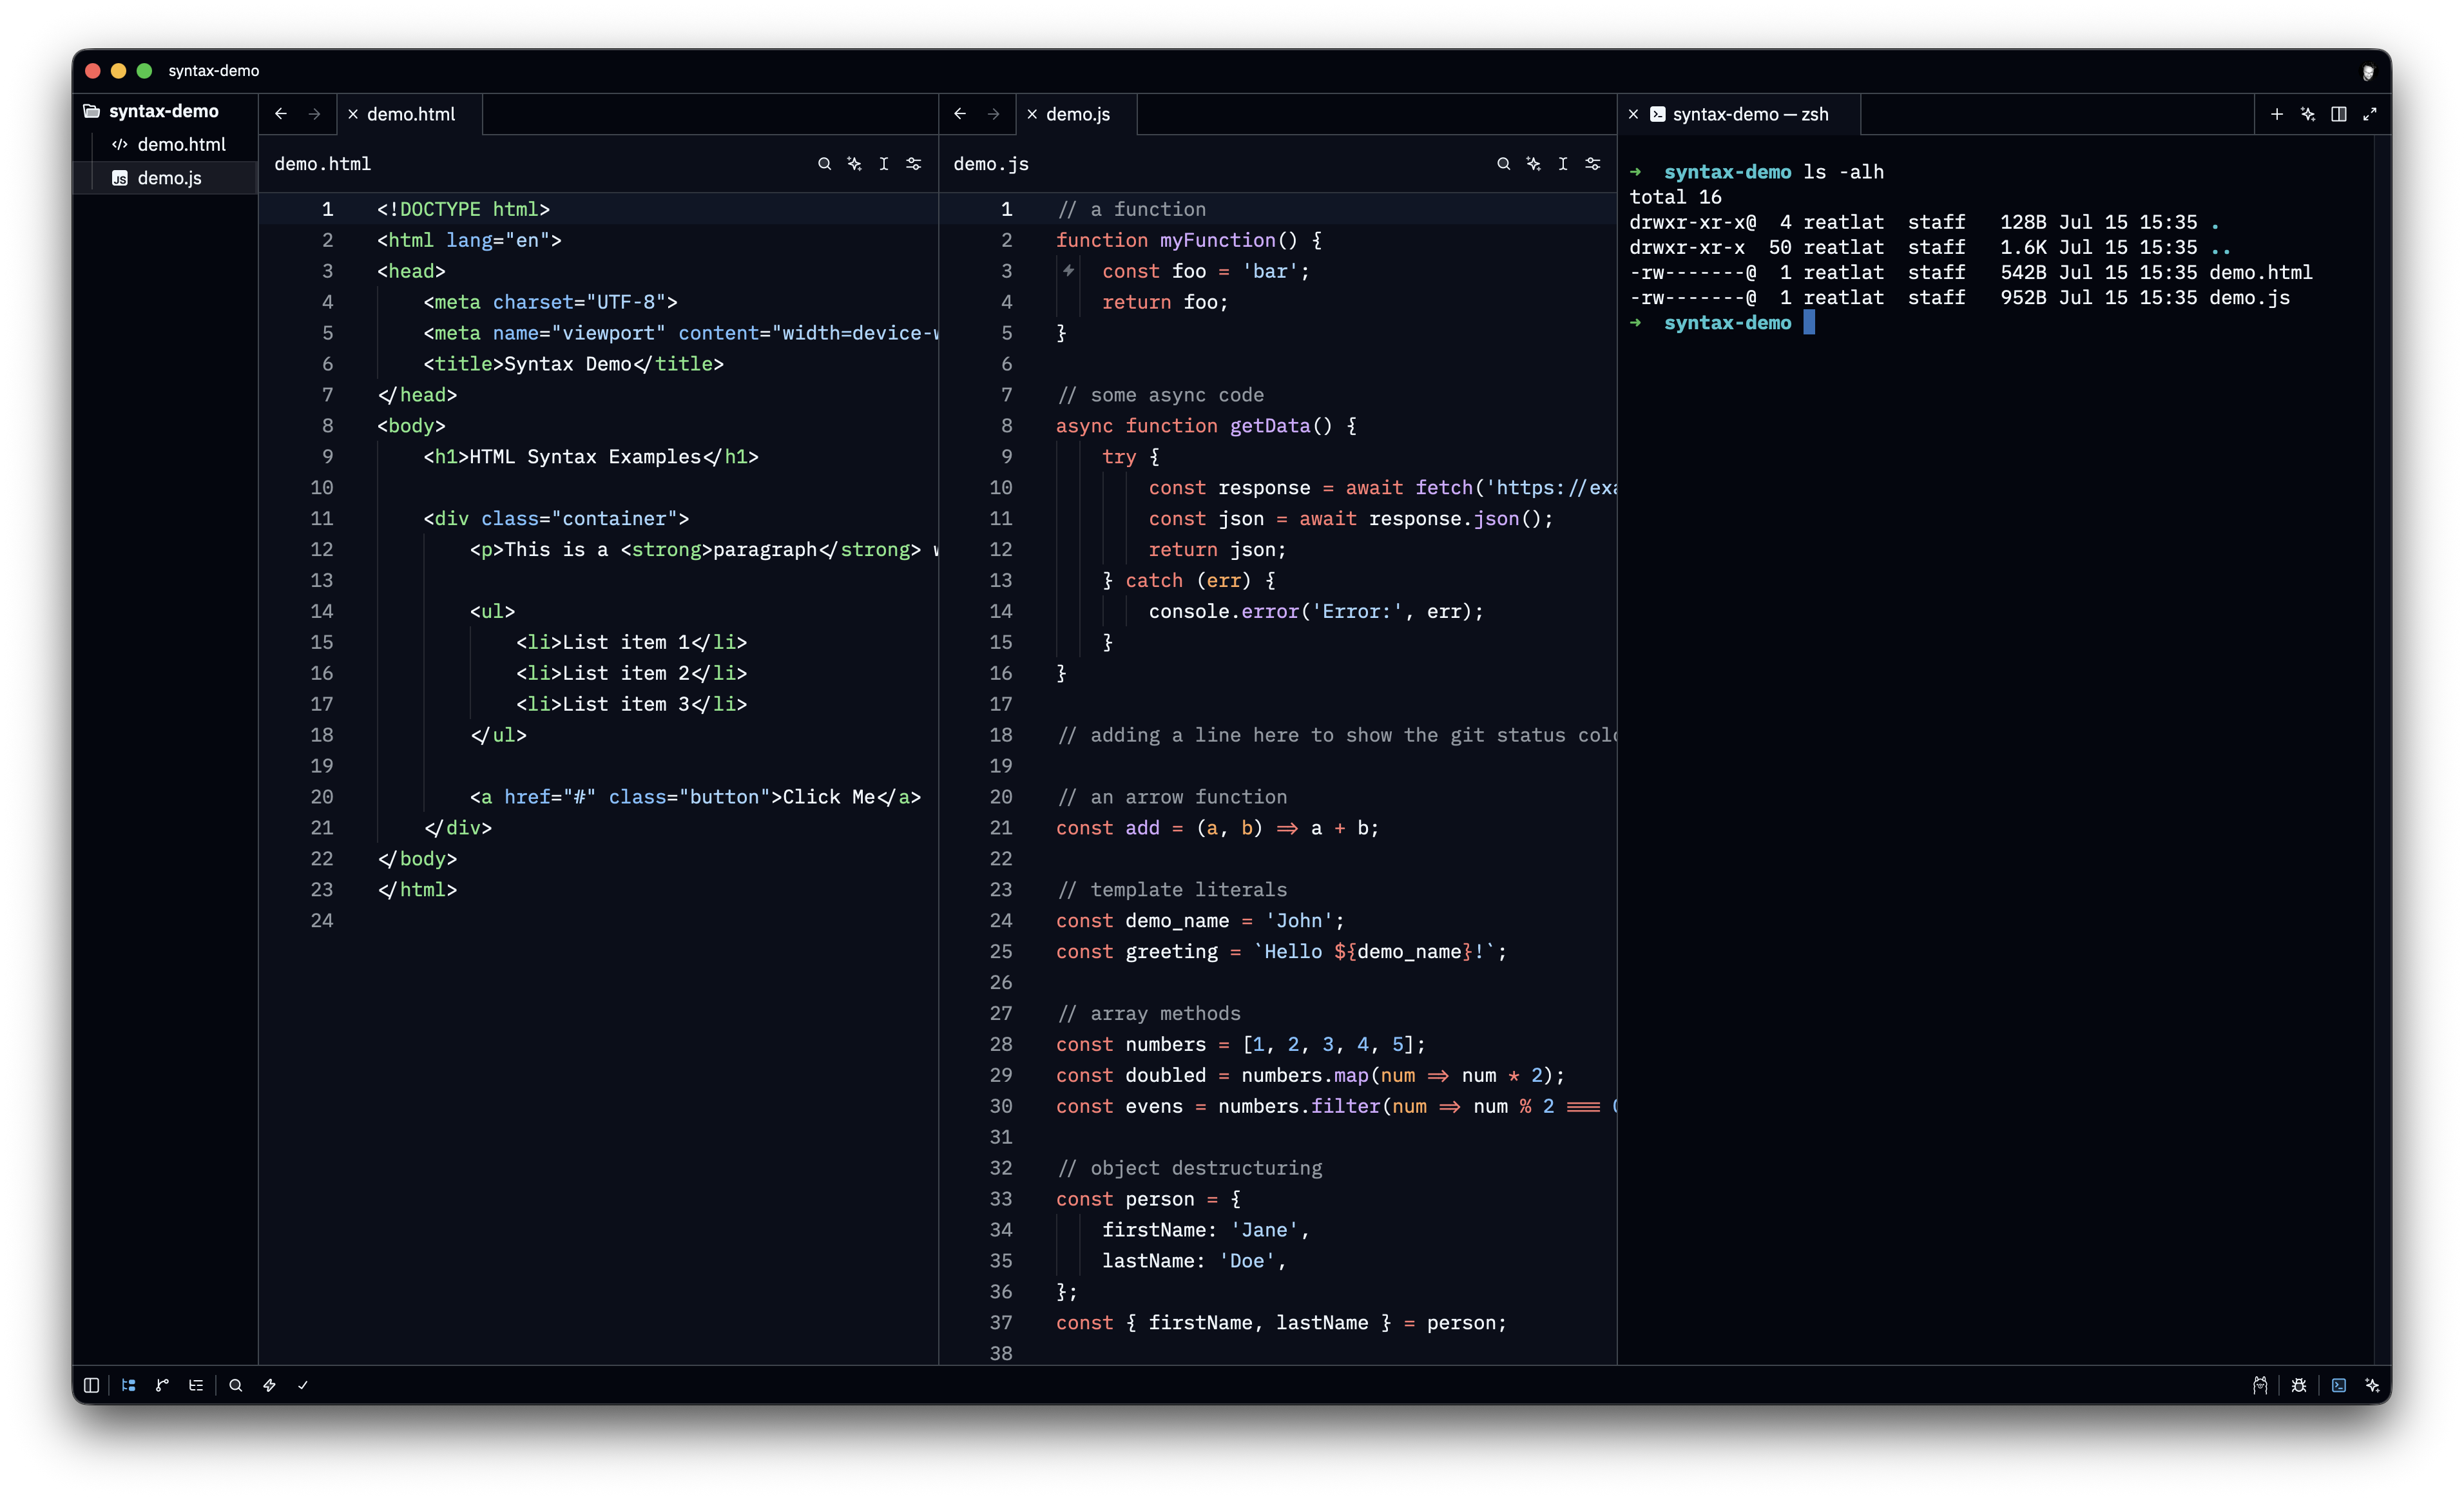The width and height of the screenshot is (2464, 1500).
Task: Open the new terminal plus menu
Action: [2277, 114]
